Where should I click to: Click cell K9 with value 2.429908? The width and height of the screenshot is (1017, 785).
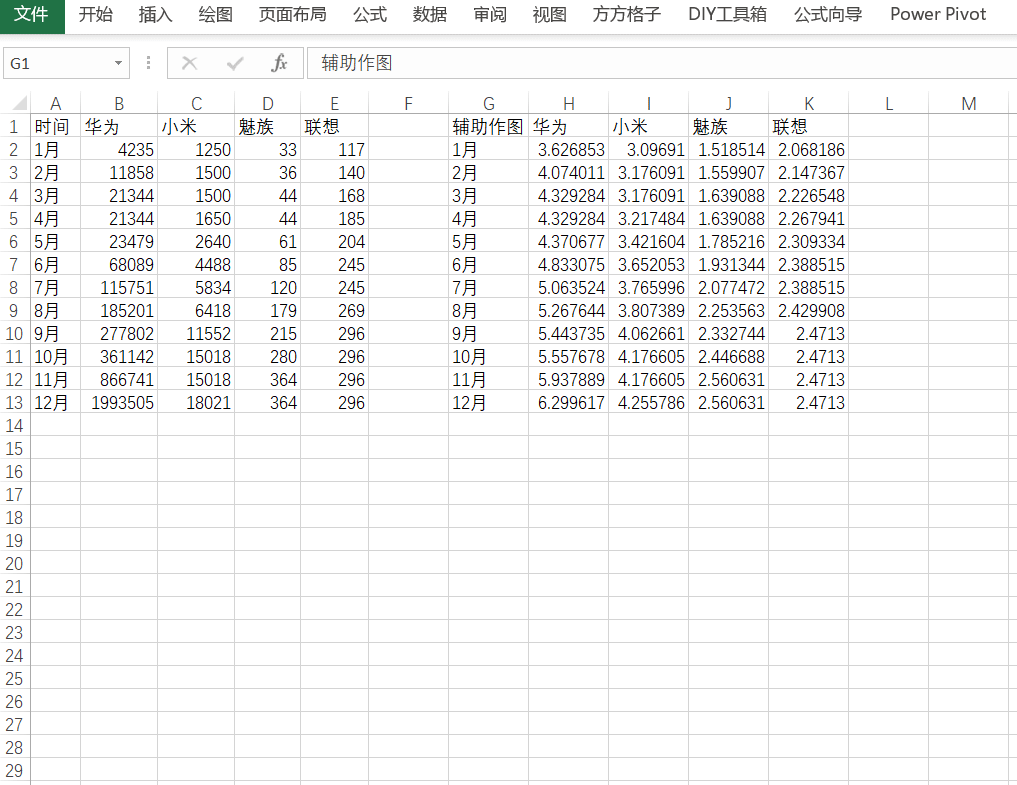tap(808, 310)
